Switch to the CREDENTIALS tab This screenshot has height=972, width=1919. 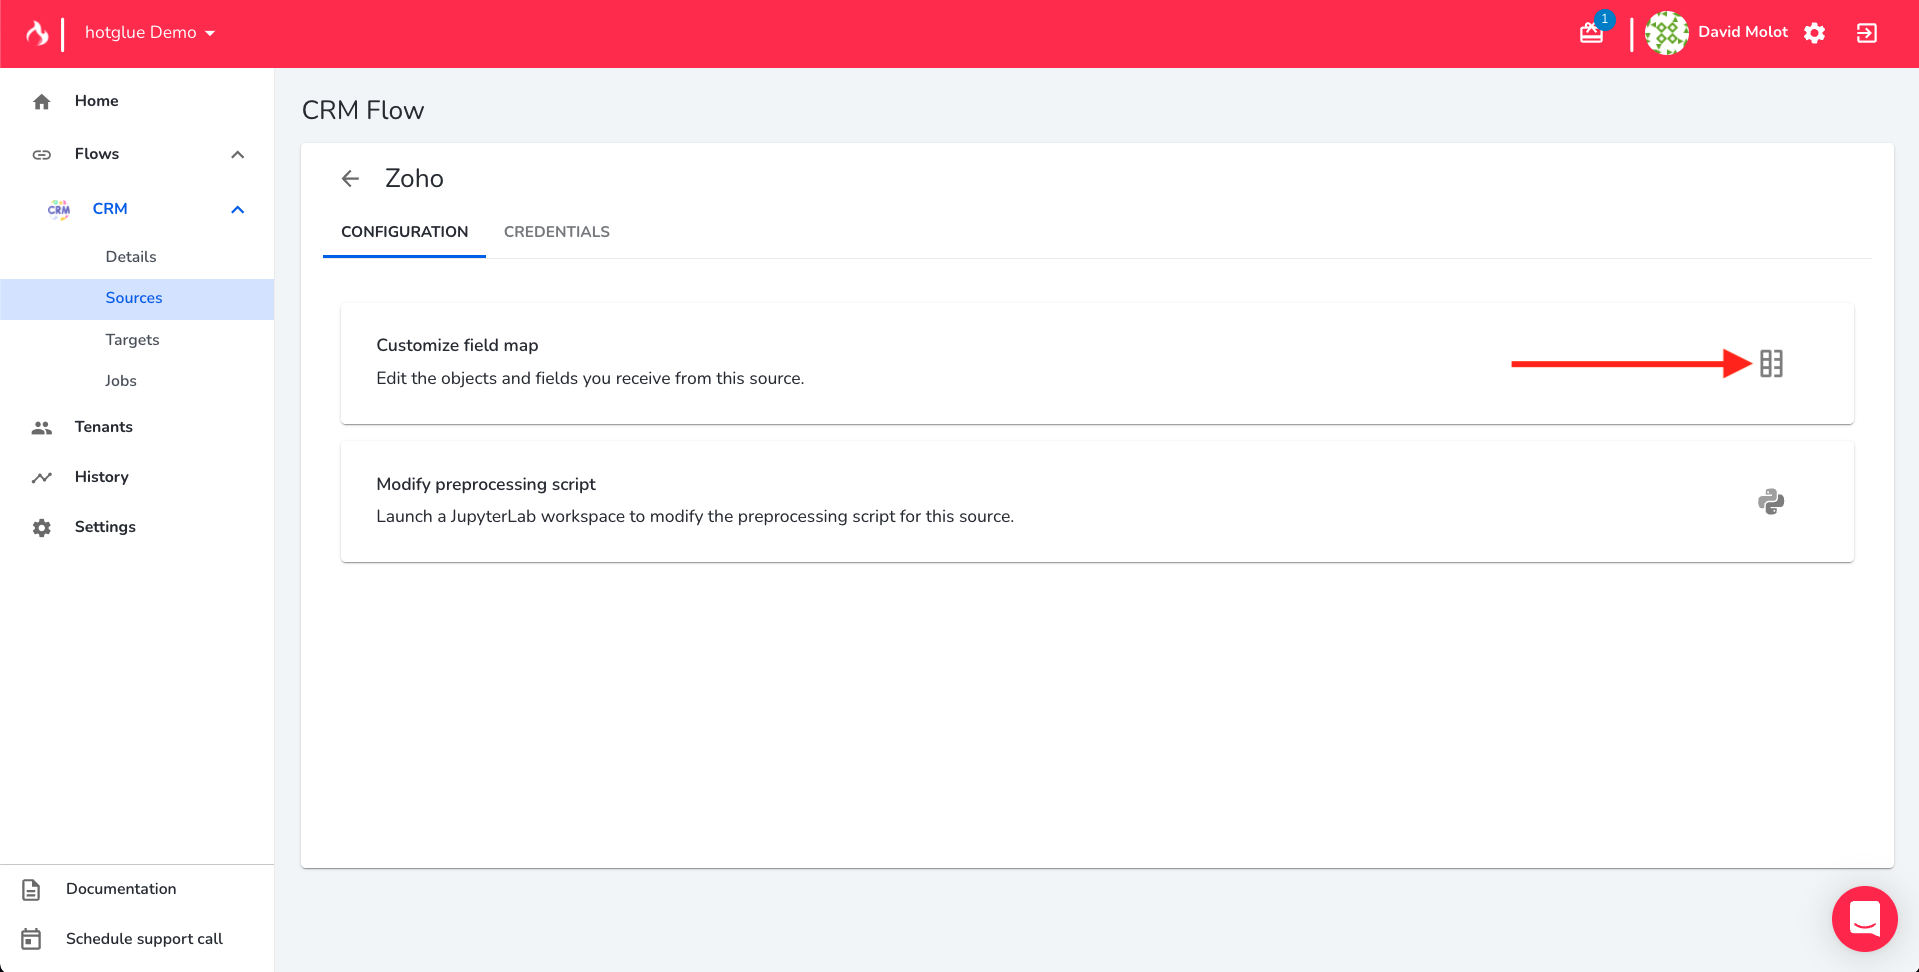click(556, 232)
